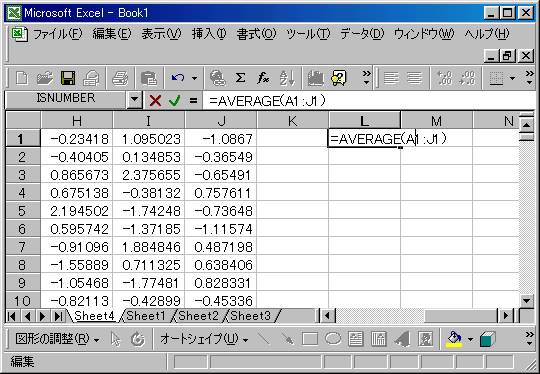
Task: Click the Edit Formula equals button
Action: click(194, 101)
